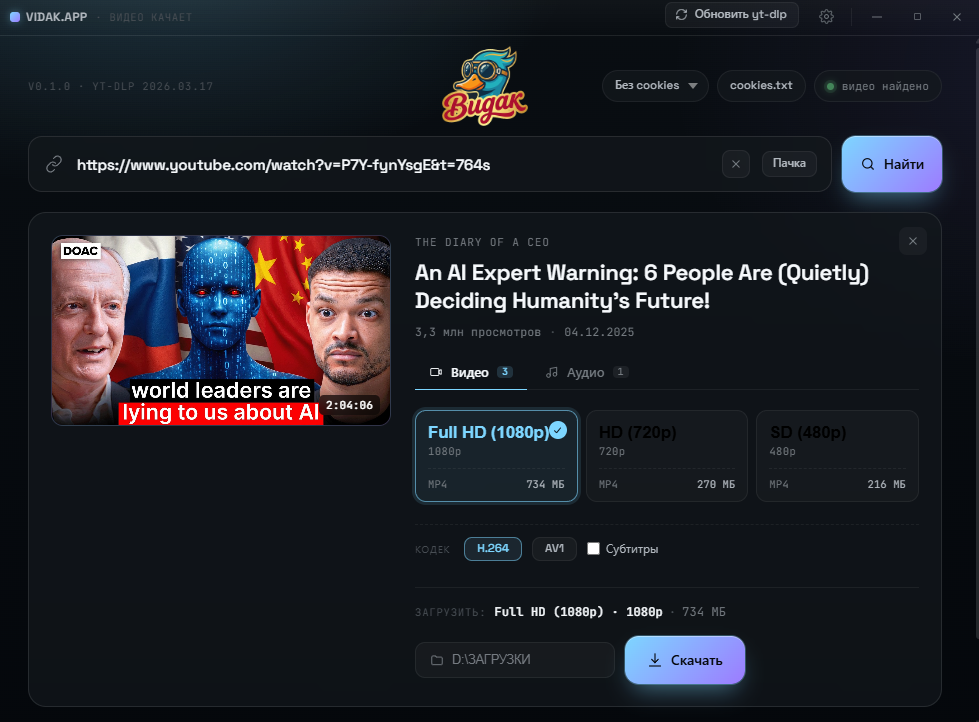Maximize the Vidak window

click(x=917, y=17)
